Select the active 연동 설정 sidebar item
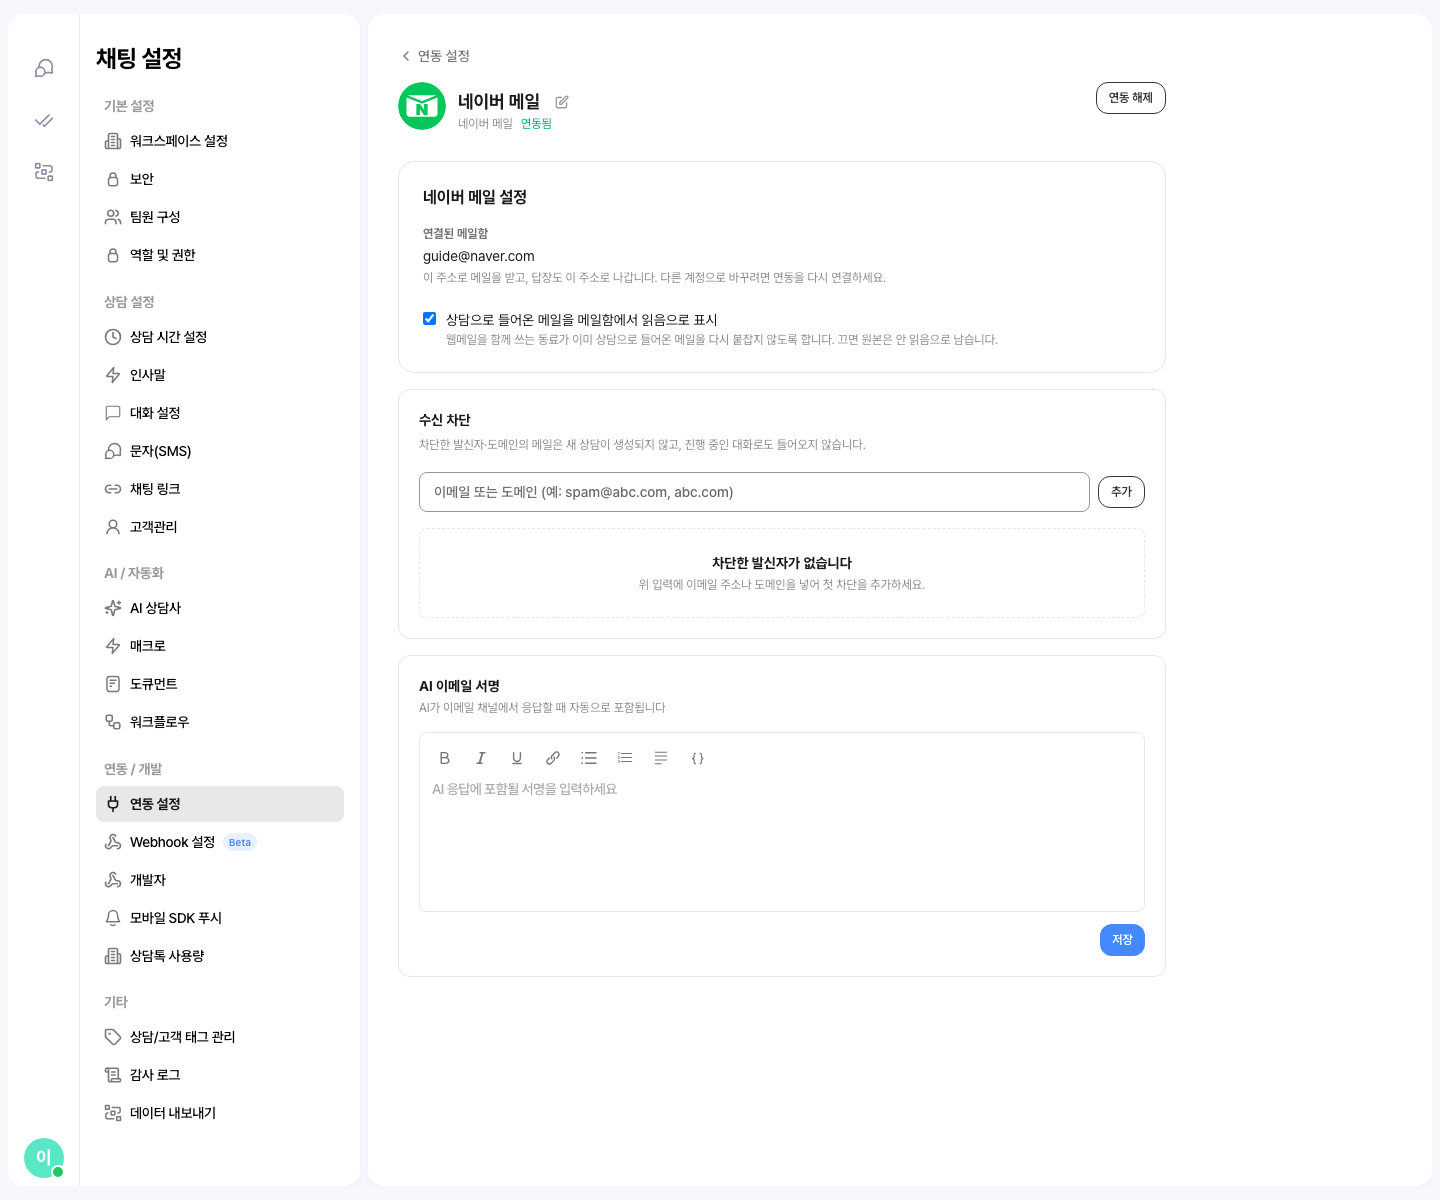1440x1200 pixels. [220, 804]
